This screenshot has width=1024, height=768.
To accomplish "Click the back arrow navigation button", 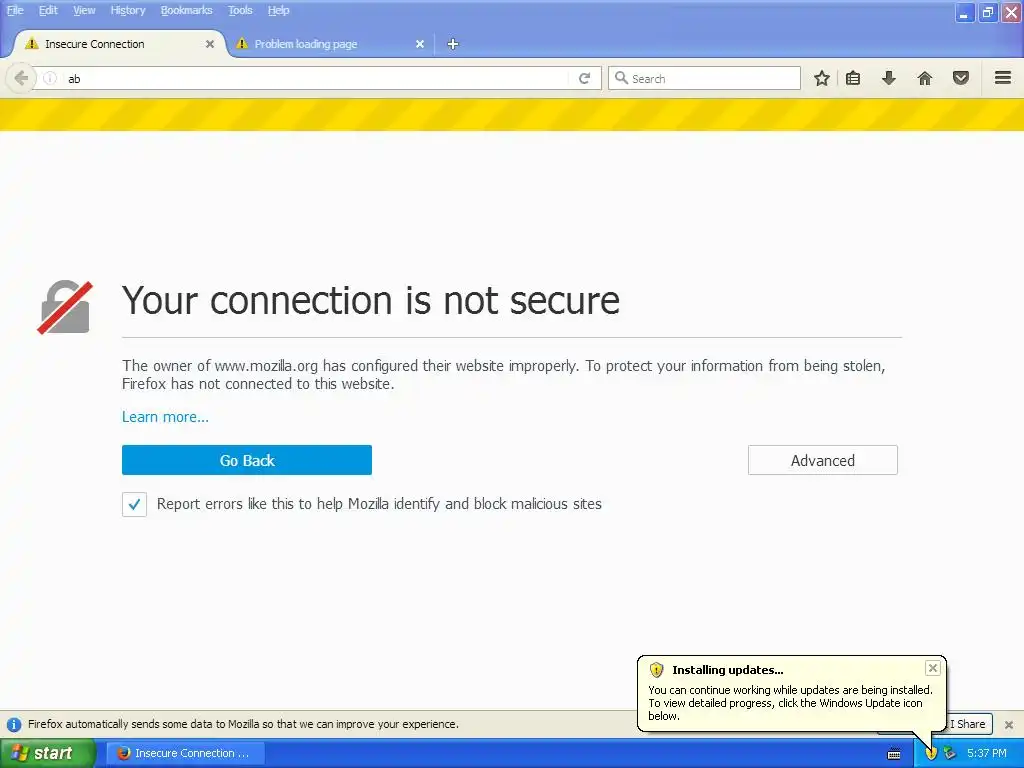I will click(21, 78).
